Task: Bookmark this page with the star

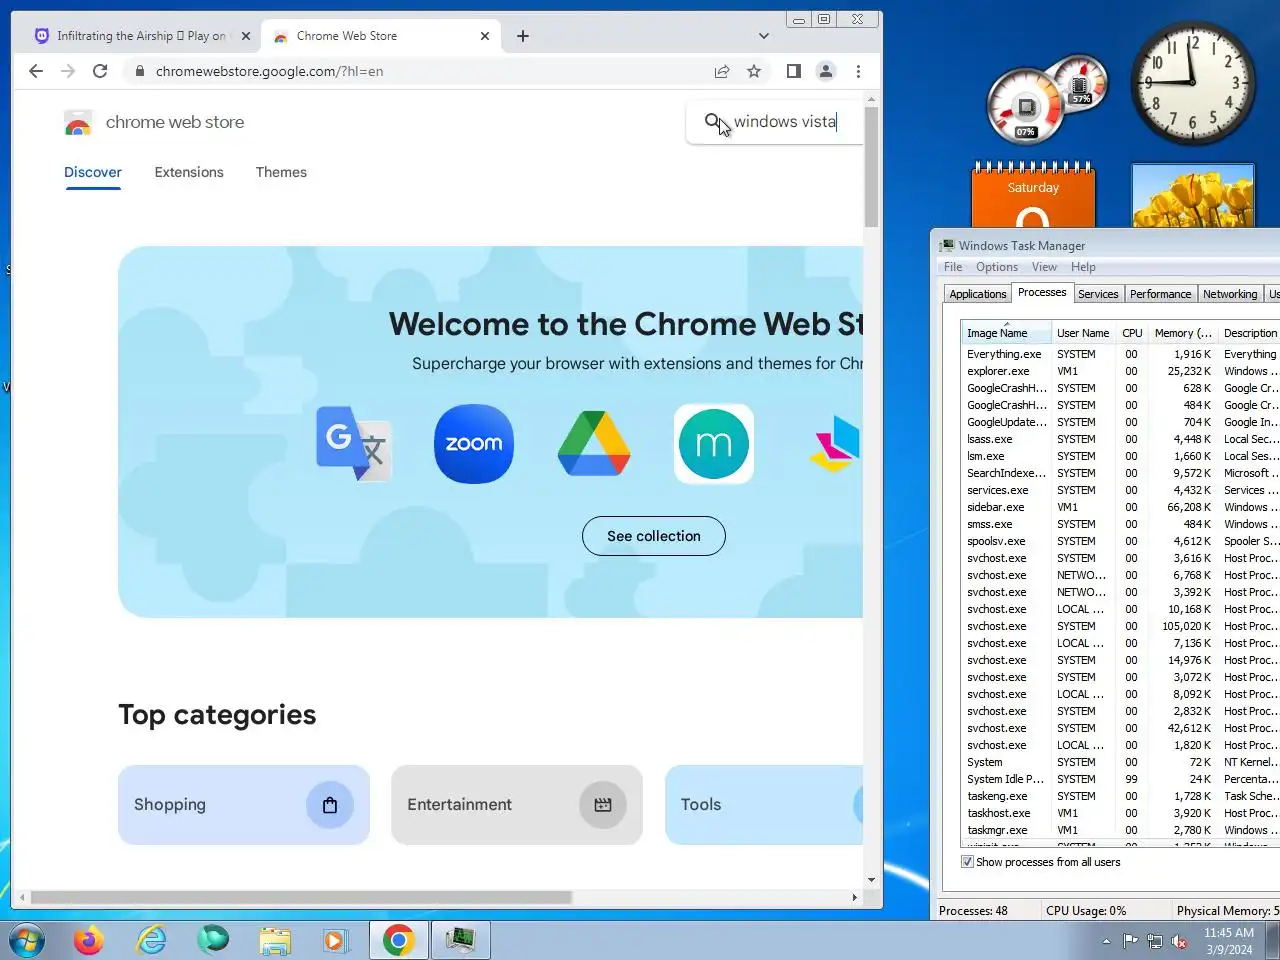Action: pyautogui.click(x=754, y=71)
